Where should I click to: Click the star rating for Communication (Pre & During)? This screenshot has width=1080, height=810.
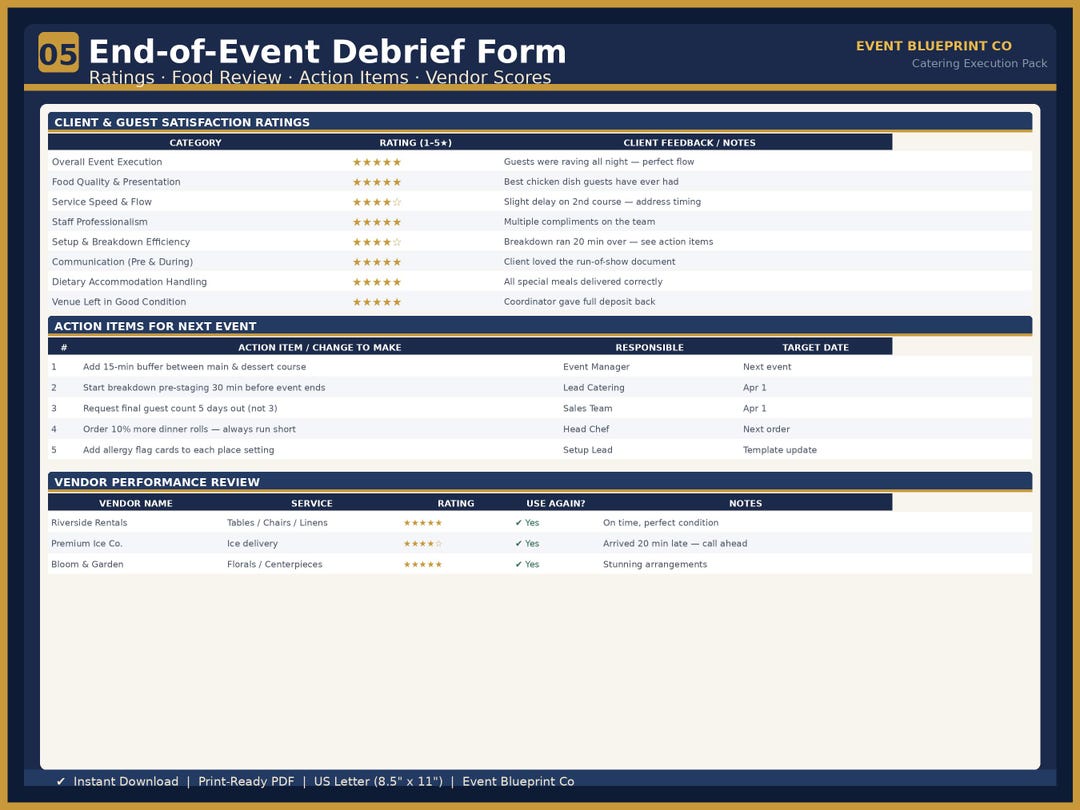pos(377,262)
